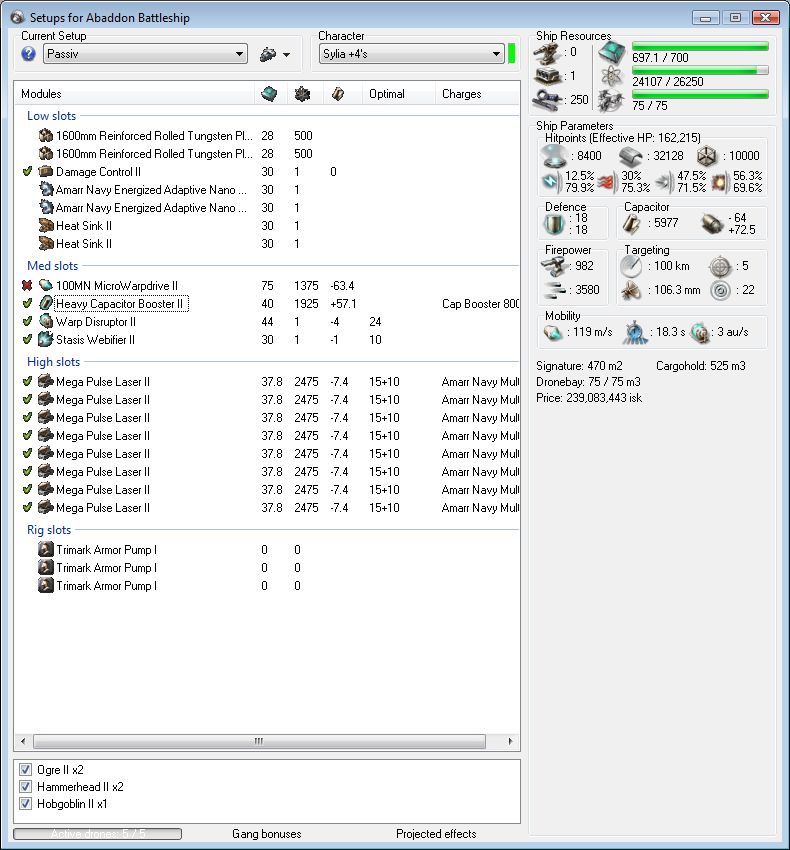
Task: Click the powergrid icon beside 24107 / 26250
Action: [x=612, y=76]
